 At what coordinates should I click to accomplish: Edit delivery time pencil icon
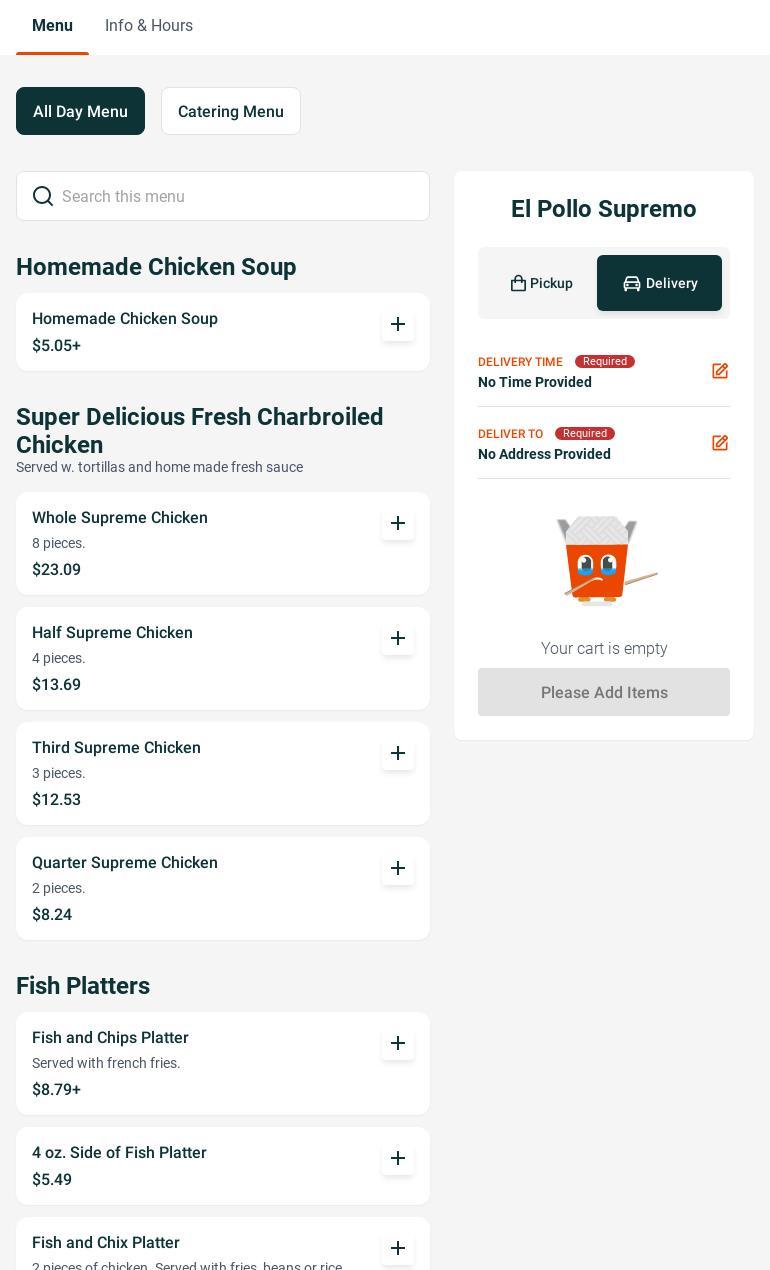720,371
